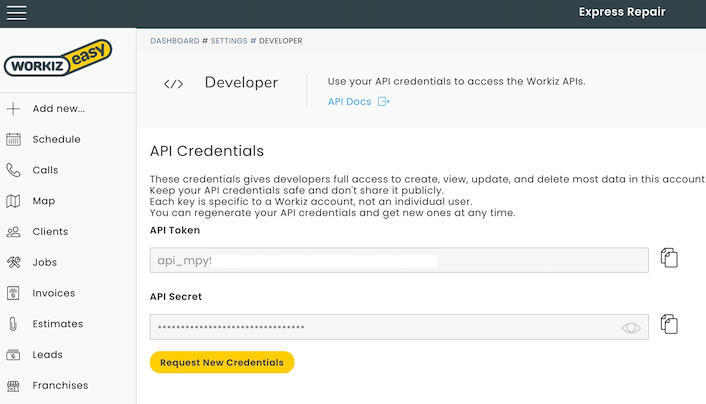
Task: Open Add new... menu item
Action: click(59, 109)
